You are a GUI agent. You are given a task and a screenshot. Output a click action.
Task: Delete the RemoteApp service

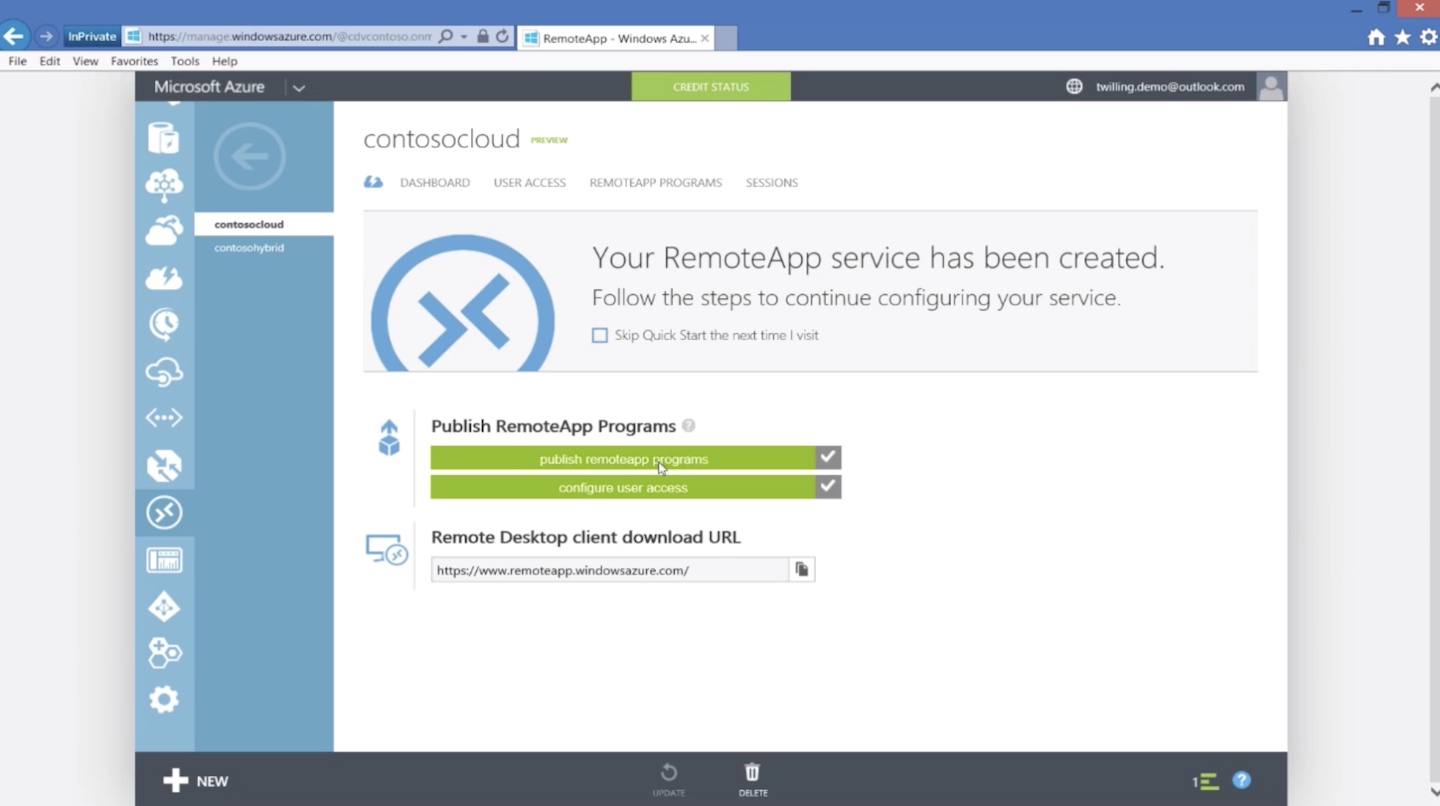[753, 779]
